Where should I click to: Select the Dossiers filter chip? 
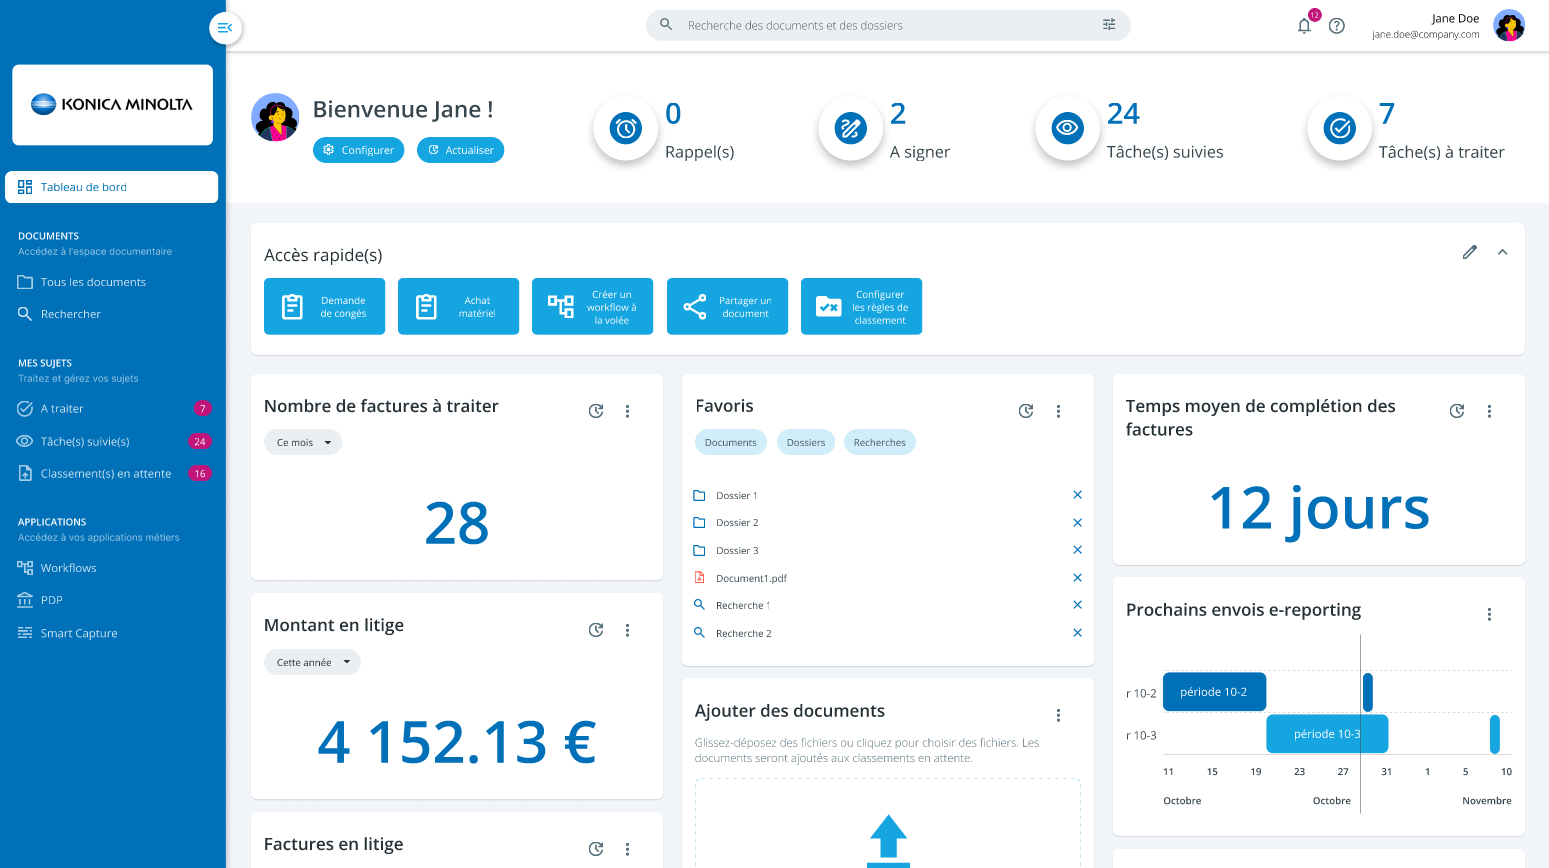pos(805,442)
